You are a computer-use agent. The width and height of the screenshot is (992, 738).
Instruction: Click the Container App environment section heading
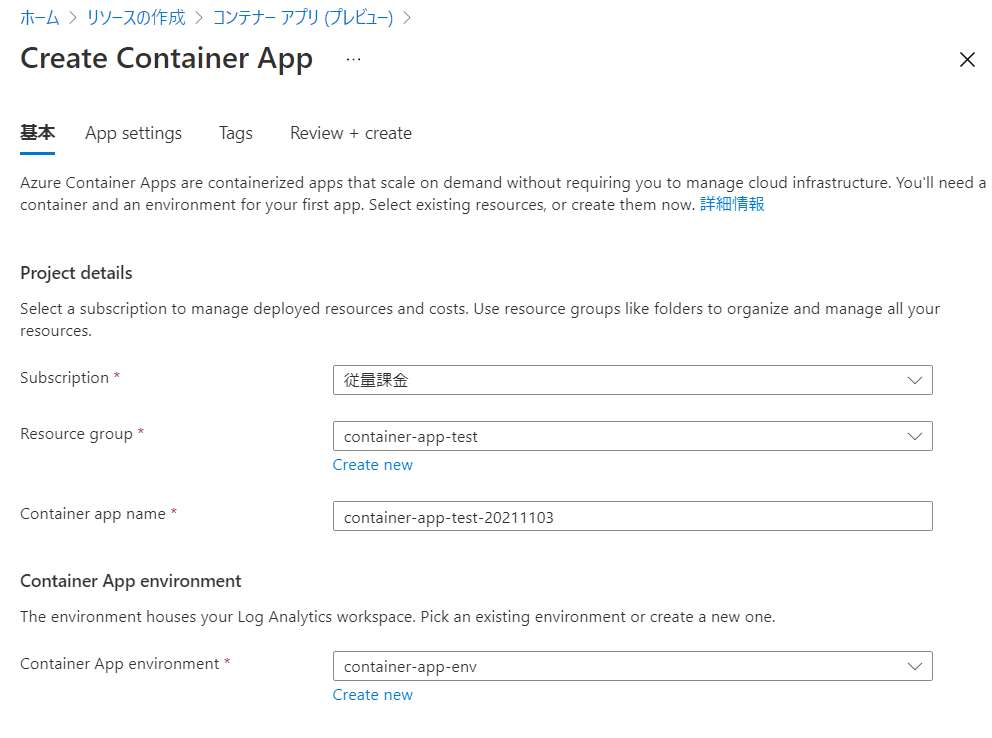(131, 581)
